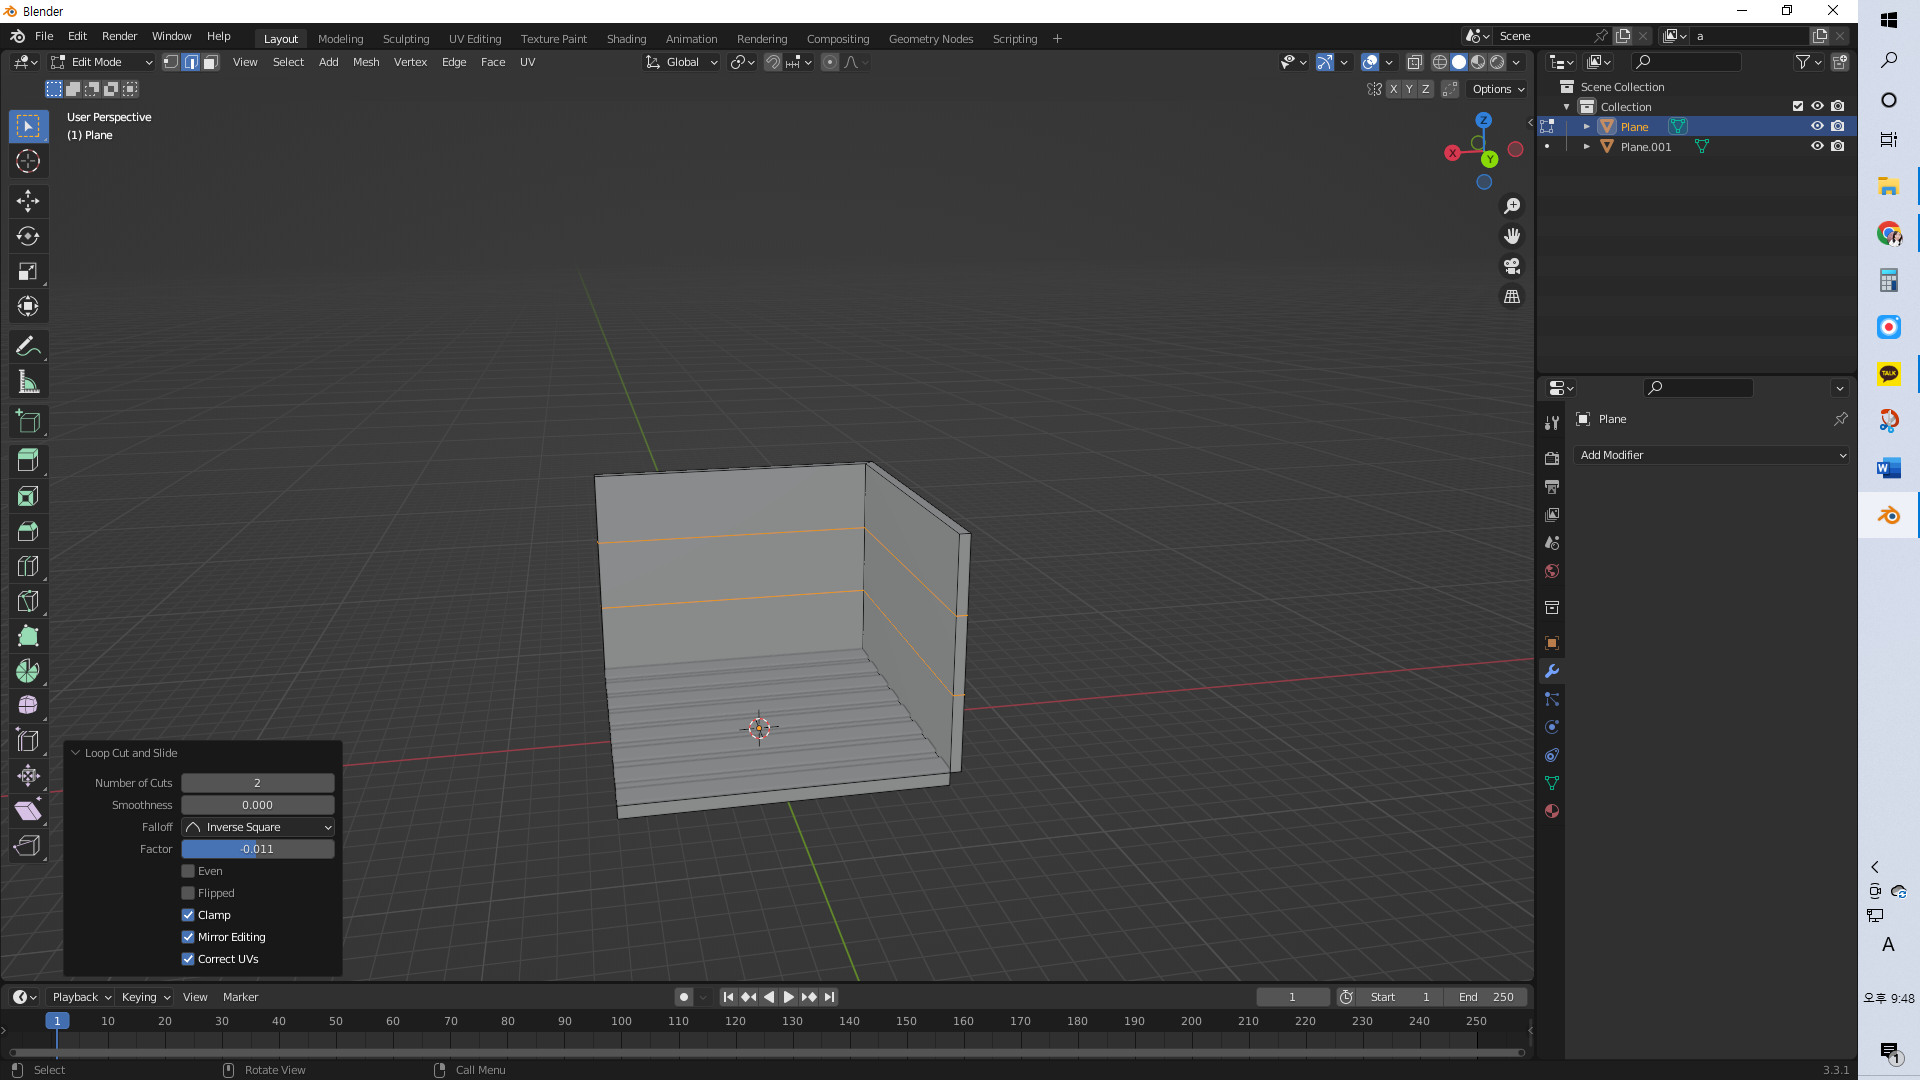Choose the Measure tool

point(28,382)
